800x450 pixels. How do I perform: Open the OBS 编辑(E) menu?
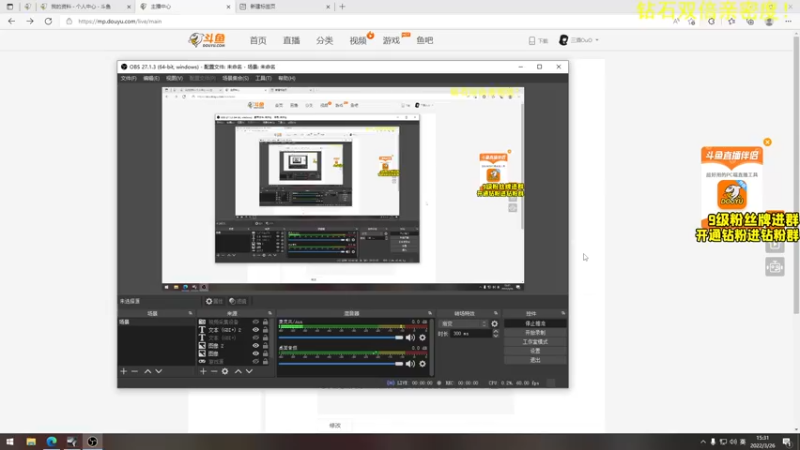pos(151,79)
